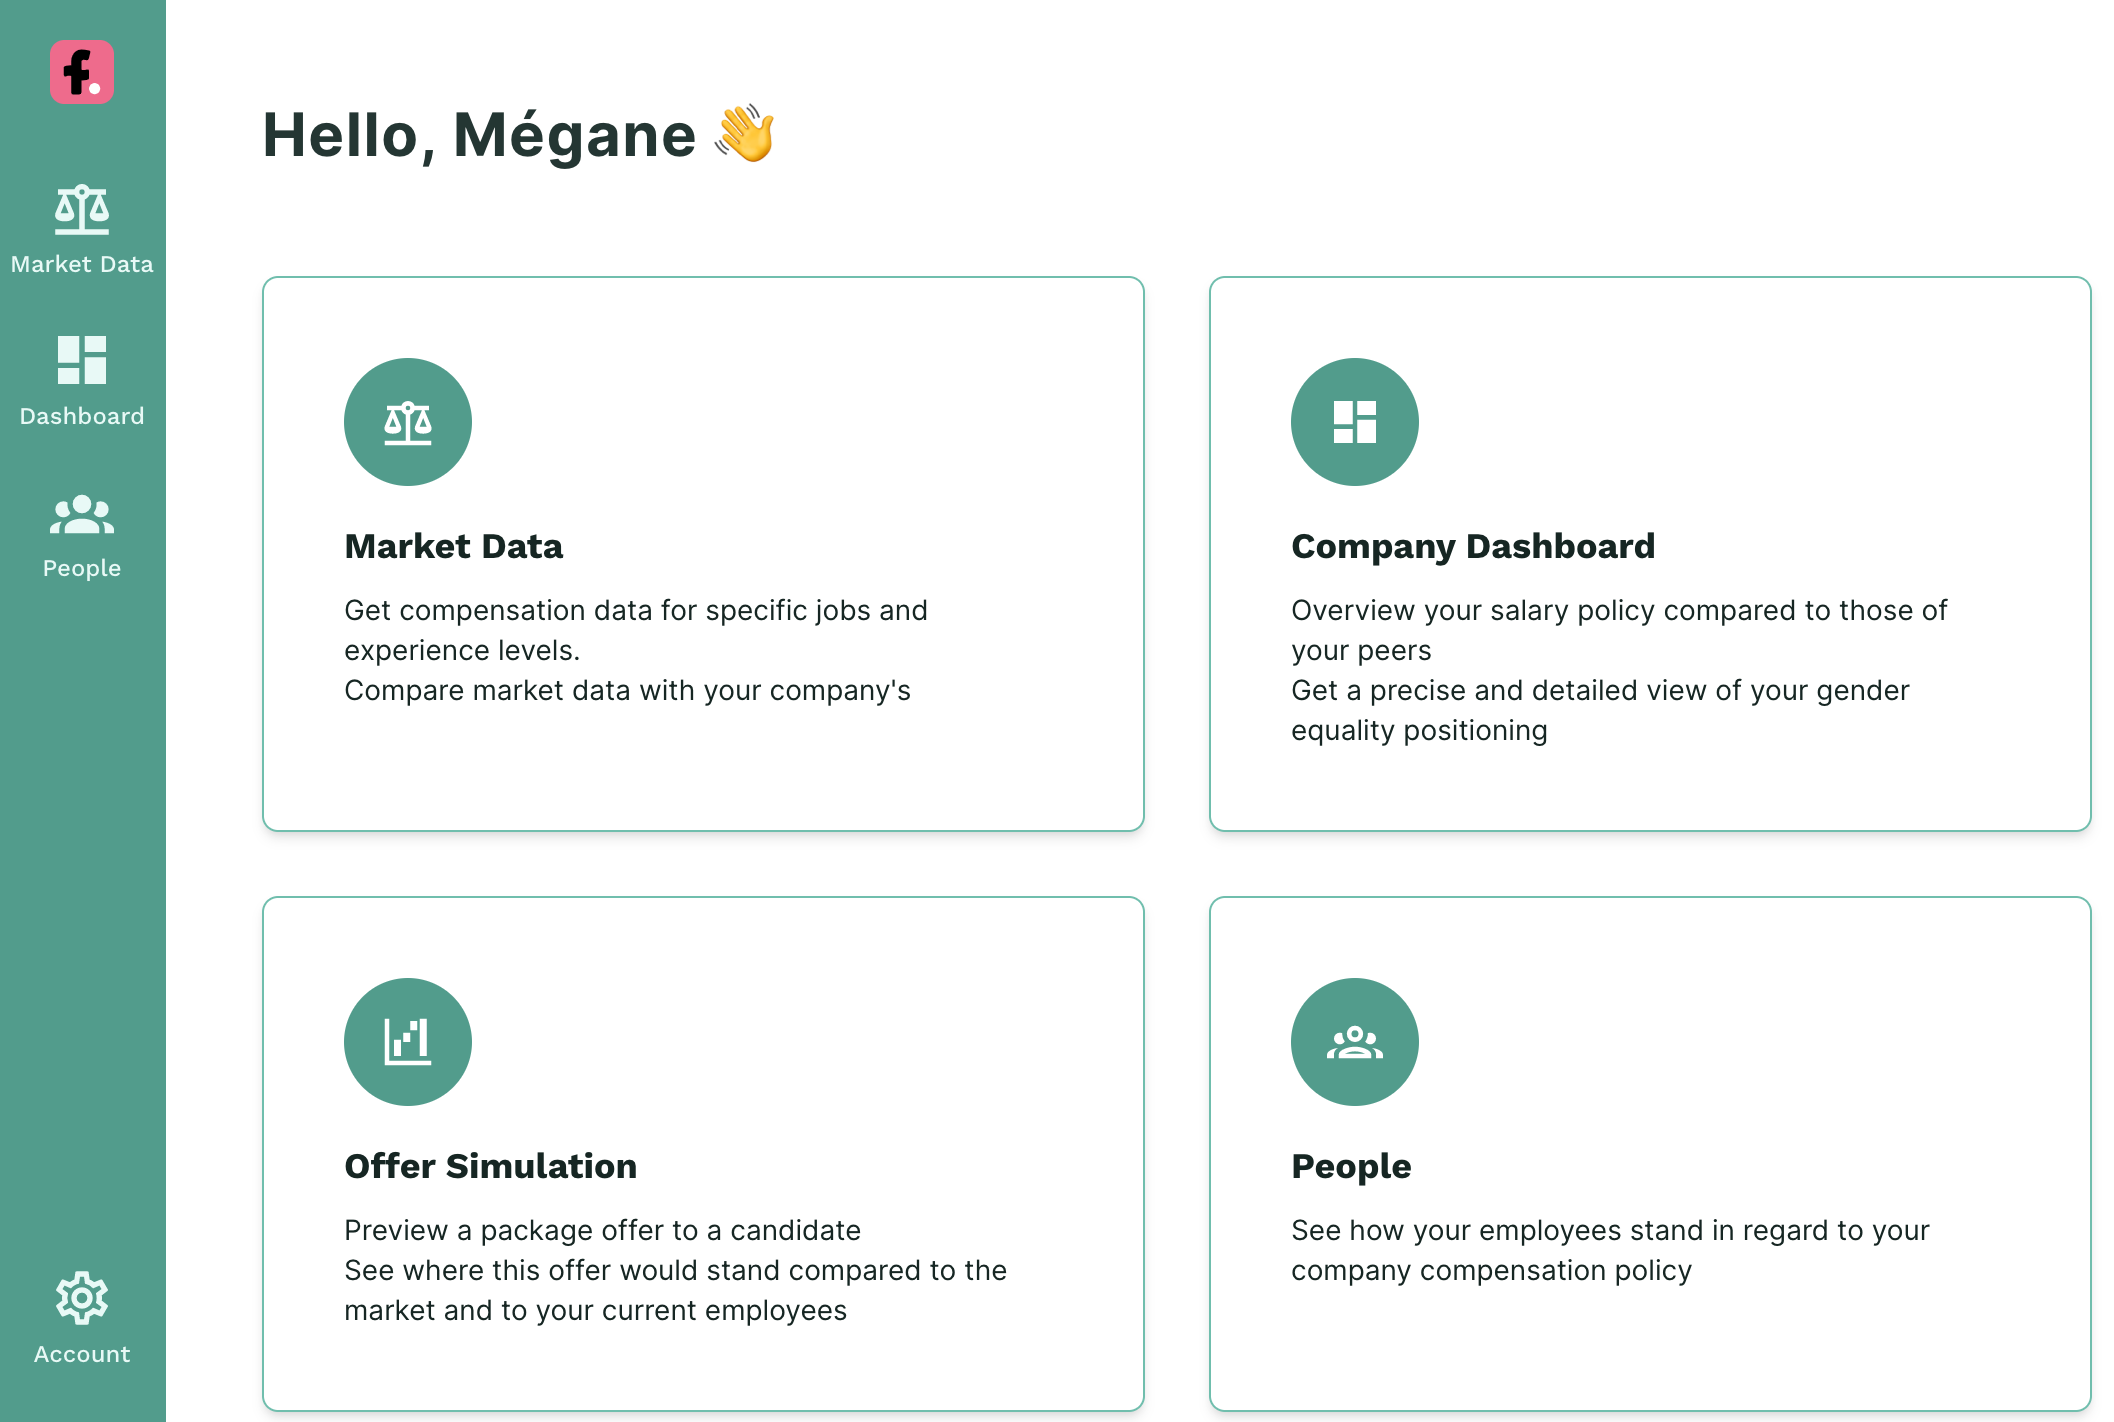Open Market Data scales icon in sidebar
This screenshot has height=1422, width=2114.
point(82,210)
